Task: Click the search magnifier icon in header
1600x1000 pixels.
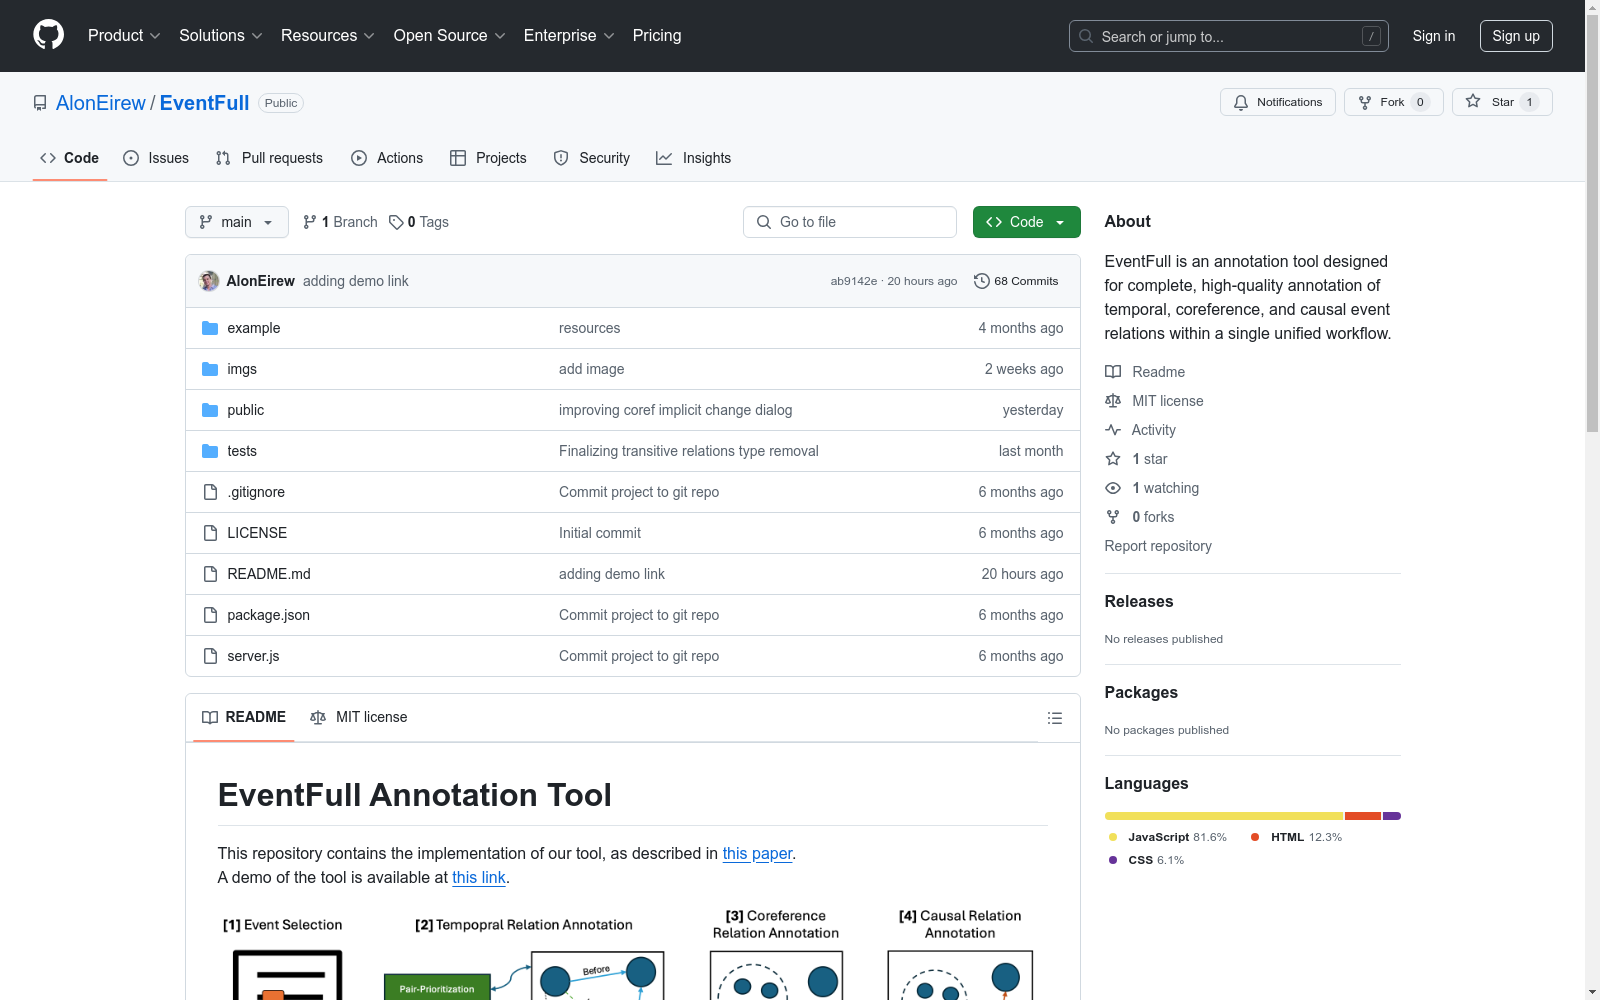Action: pos(1086,36)
